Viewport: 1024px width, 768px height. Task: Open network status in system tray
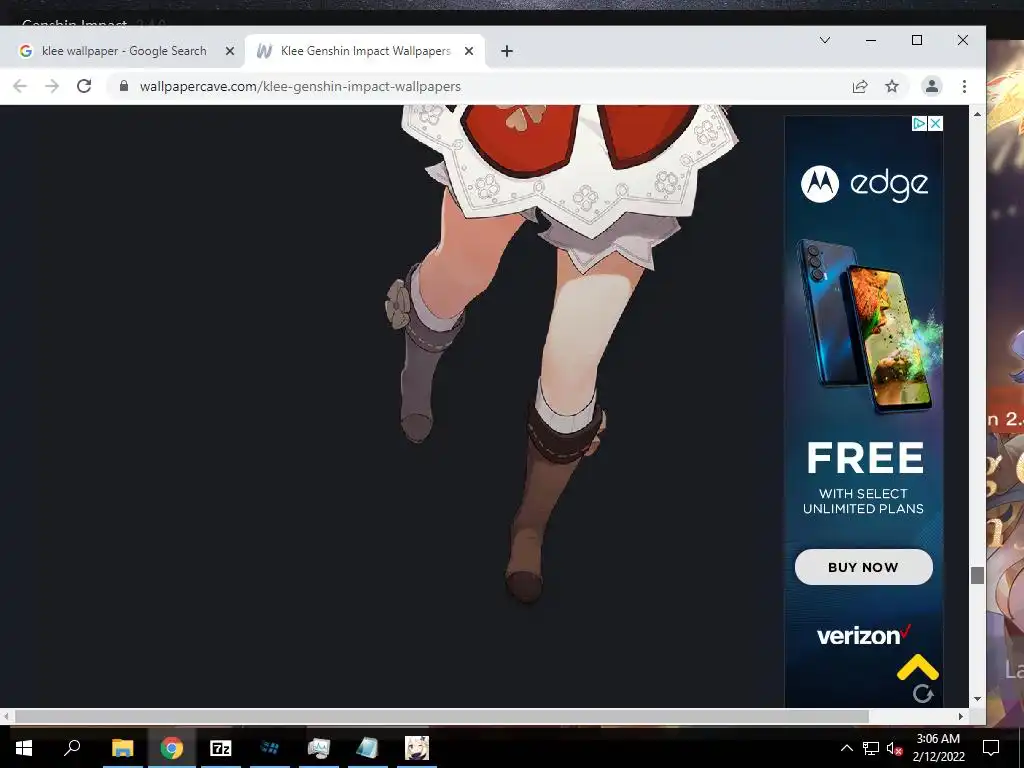871,748
